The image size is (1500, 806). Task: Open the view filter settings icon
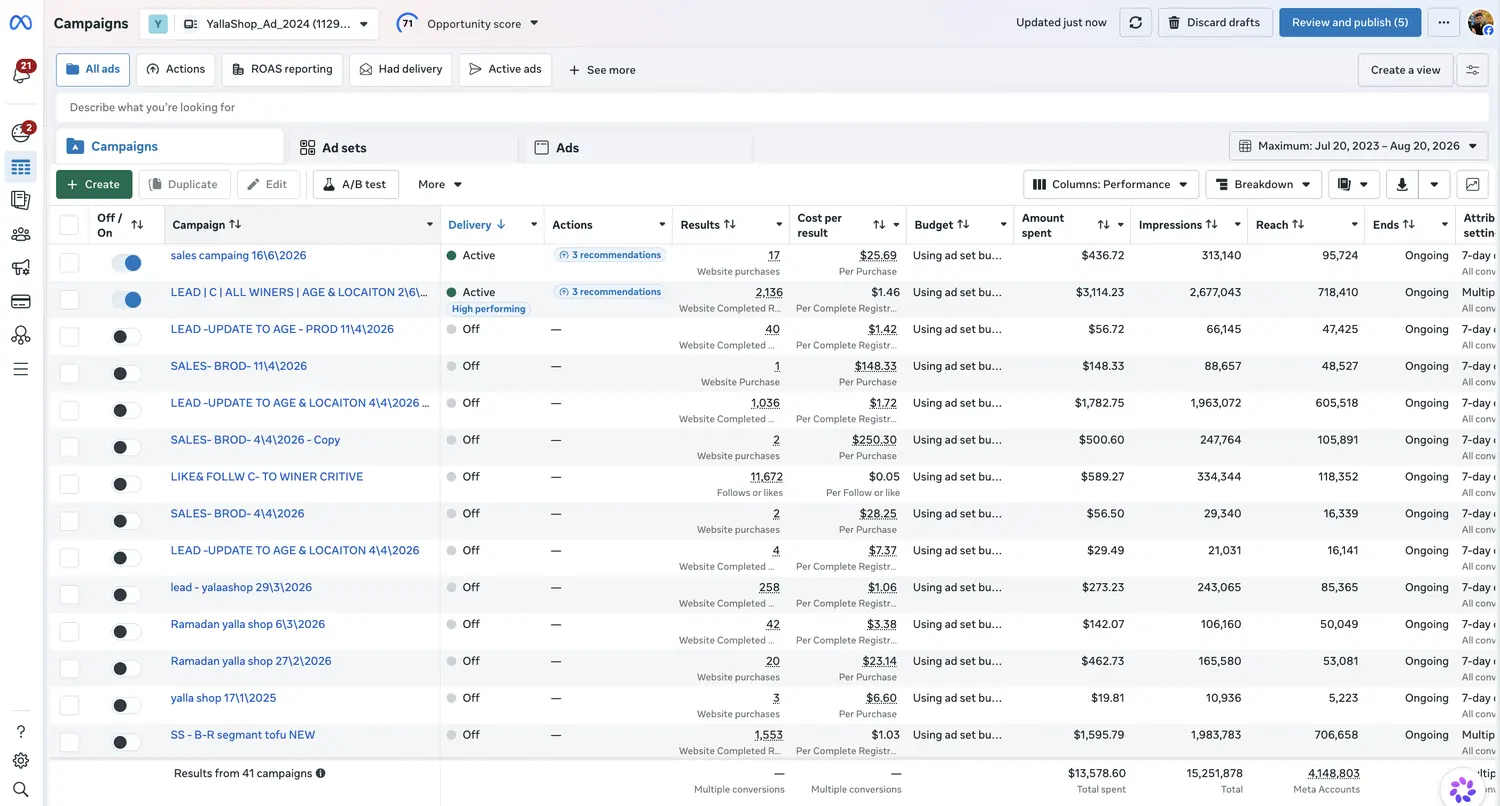tap(1473, 70)
